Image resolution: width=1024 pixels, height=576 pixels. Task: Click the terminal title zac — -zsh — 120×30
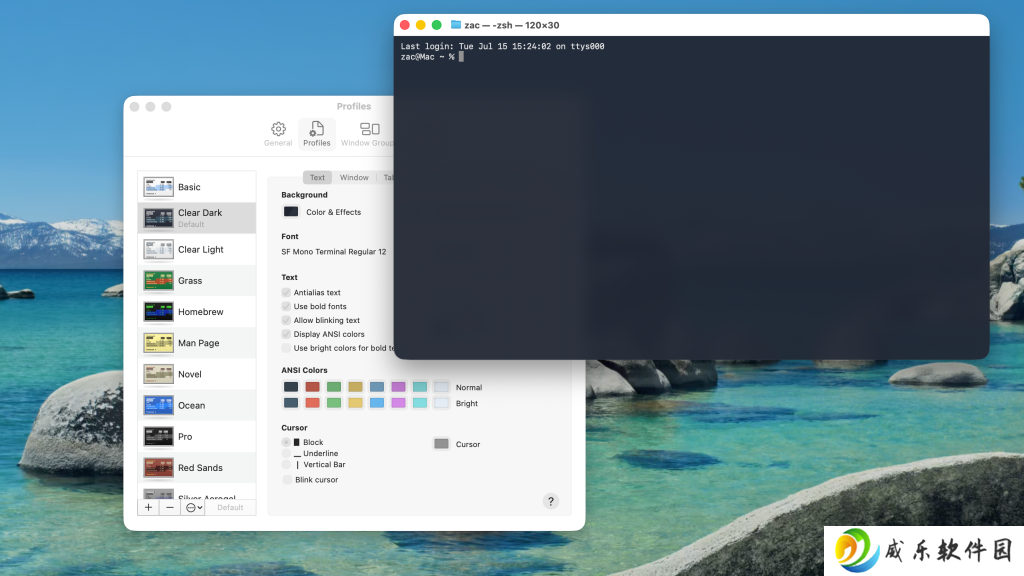[x=512, y=25]
